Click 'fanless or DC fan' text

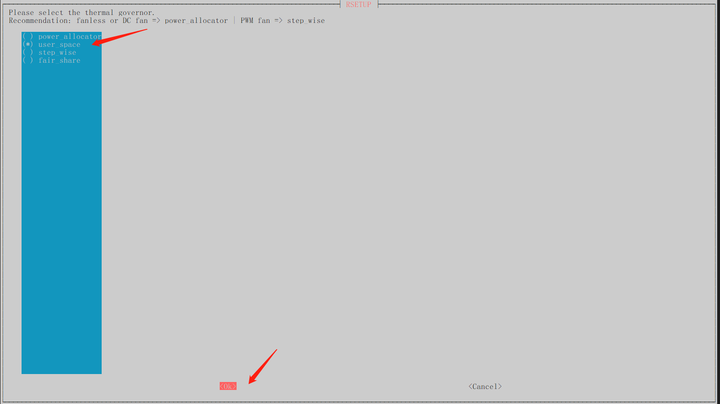tap(112, 21)
